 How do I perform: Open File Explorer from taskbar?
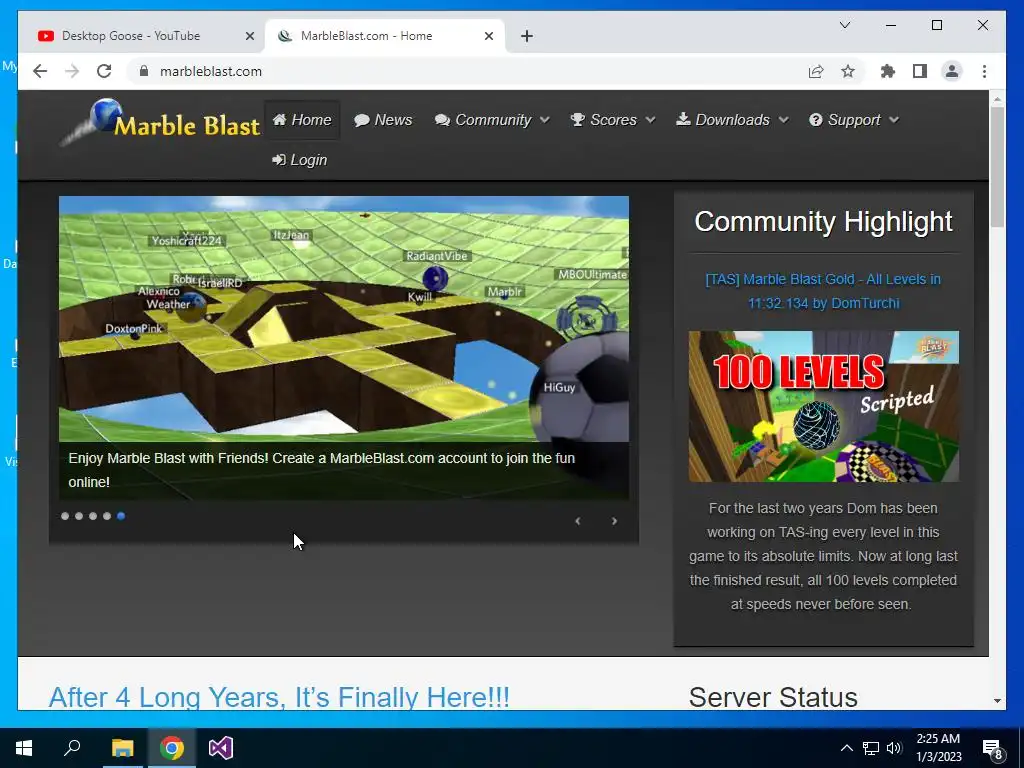pyautogui.click(x=122, y=748)
